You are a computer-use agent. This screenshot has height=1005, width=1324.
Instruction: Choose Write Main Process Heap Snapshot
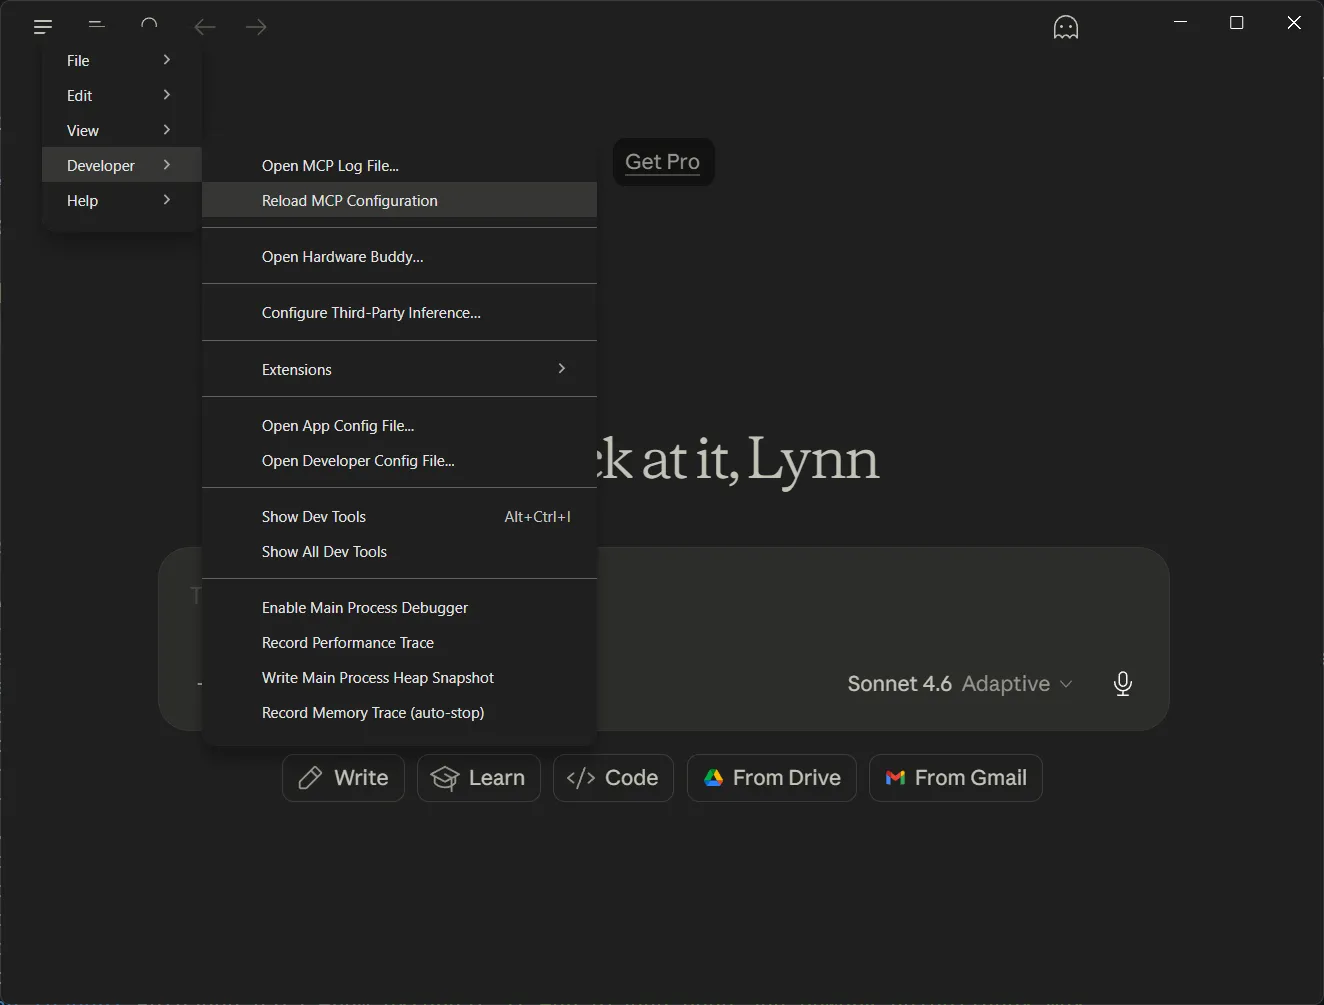click(x=399, y=677)
